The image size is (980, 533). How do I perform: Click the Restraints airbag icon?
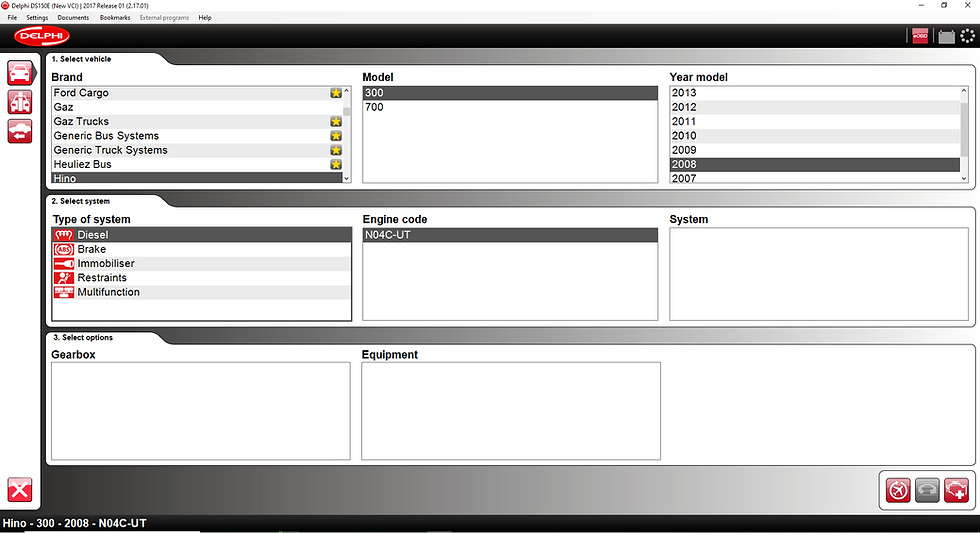point(64,278)
